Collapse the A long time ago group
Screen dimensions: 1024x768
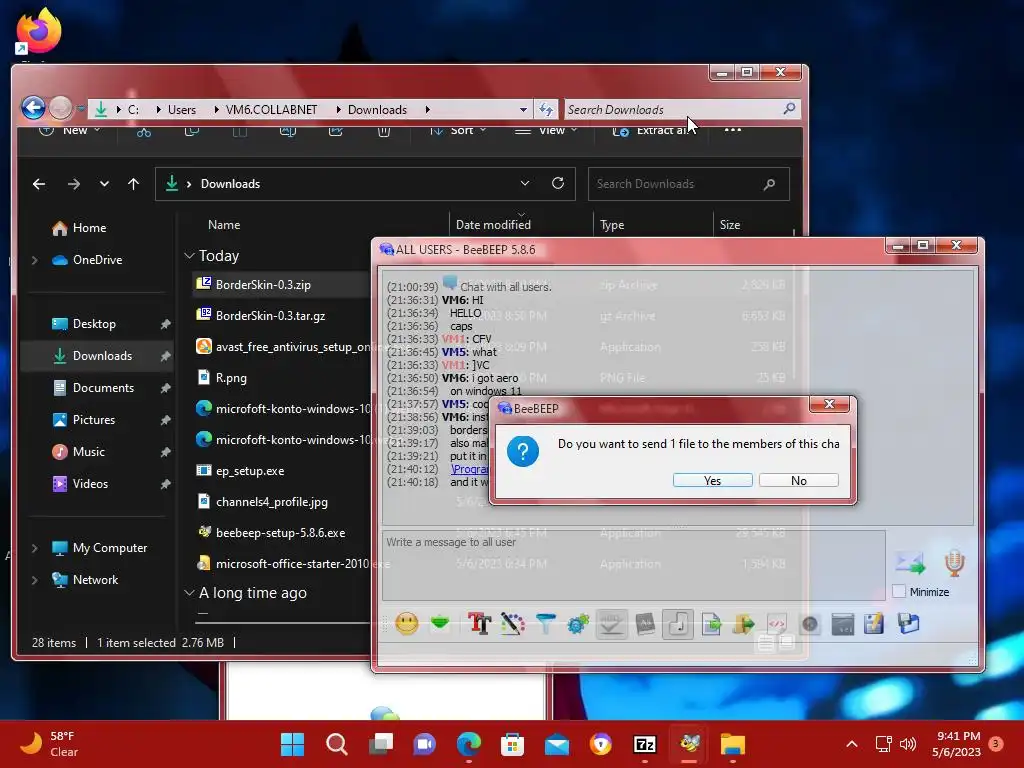tap(189, 593)
